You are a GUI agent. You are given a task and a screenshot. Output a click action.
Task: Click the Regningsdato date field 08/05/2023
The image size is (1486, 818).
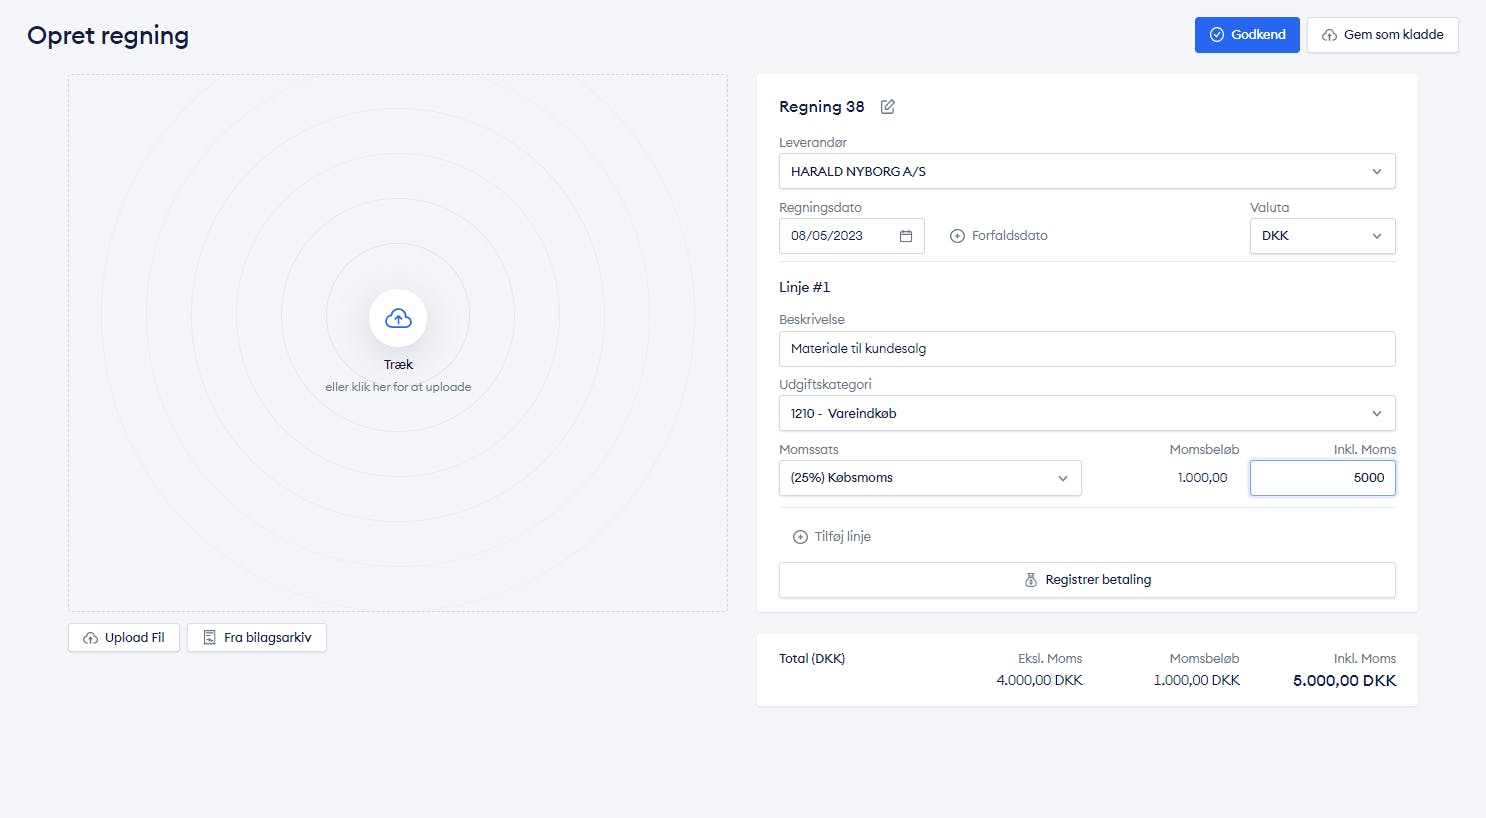point(851,236)
